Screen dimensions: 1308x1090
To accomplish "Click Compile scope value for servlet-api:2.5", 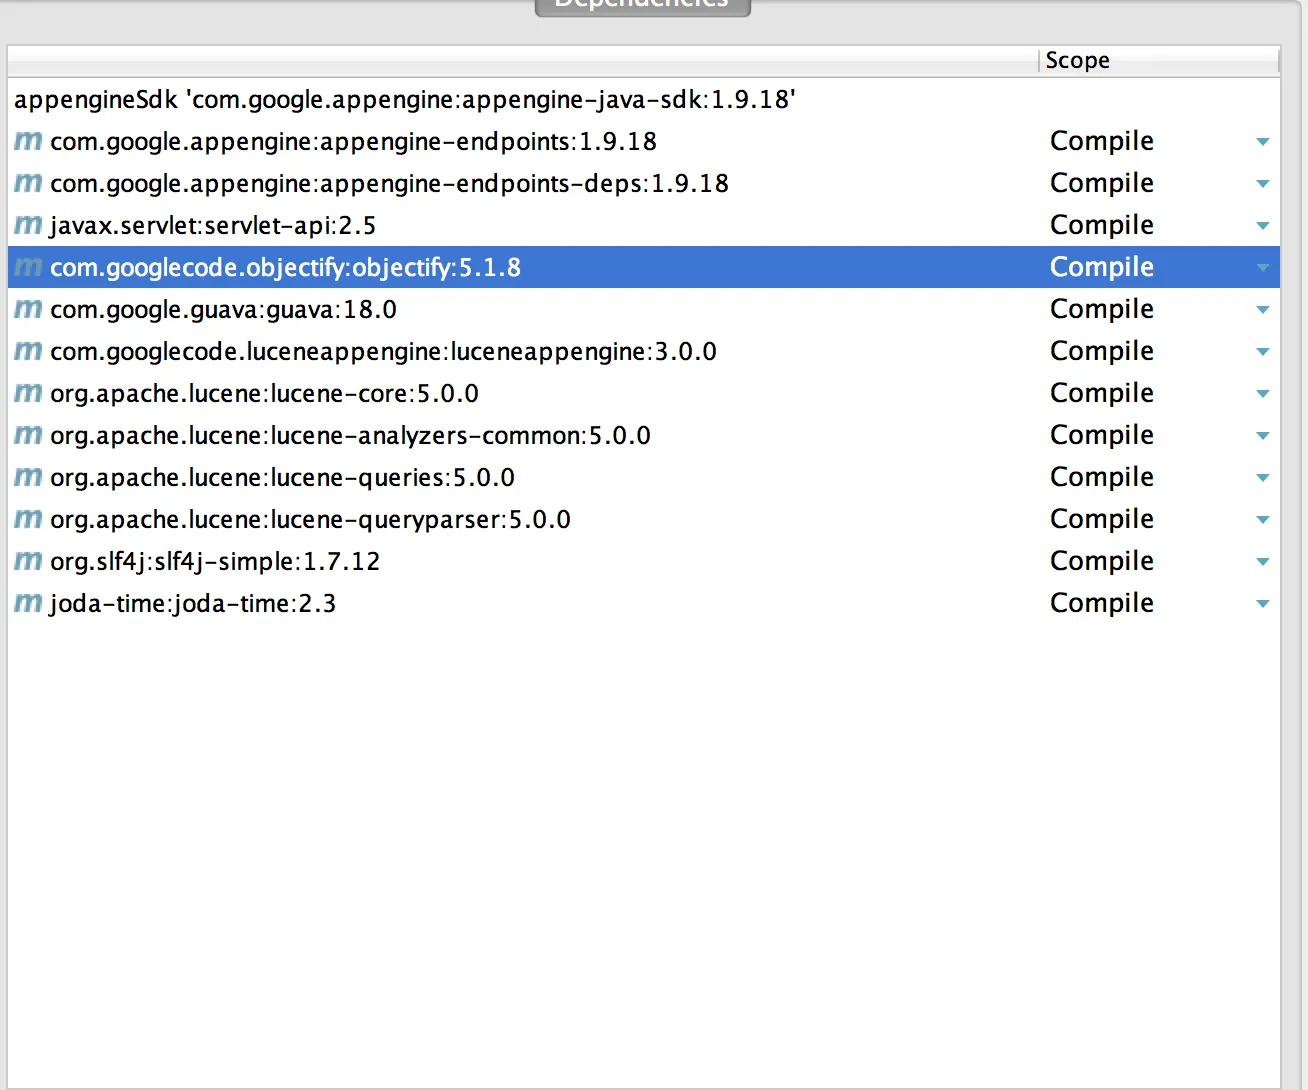I will [x=1102, y=225].
